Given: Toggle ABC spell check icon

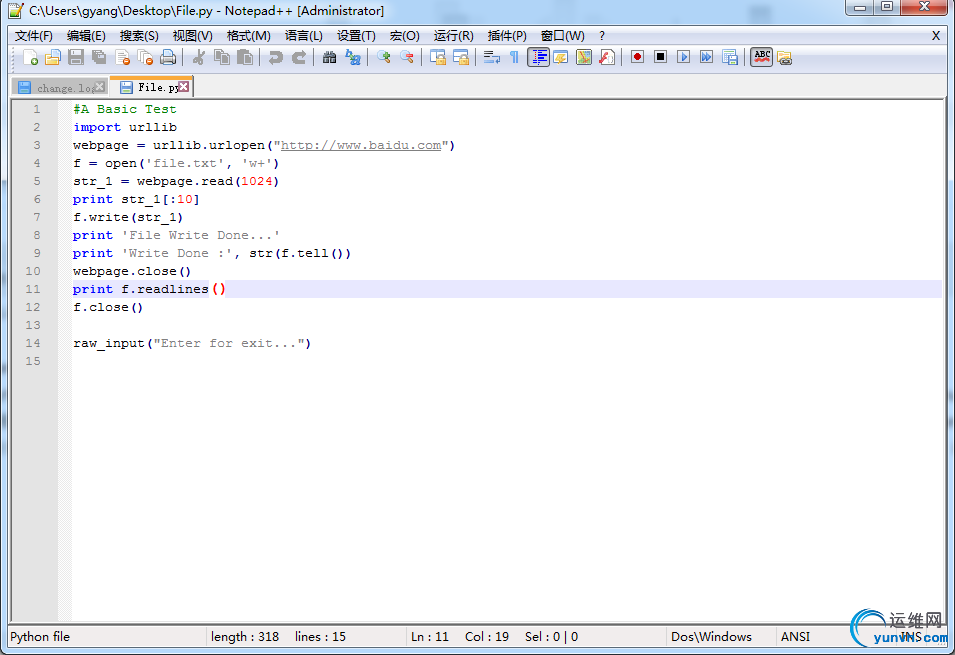Looking at the screenshot, I should 761,57.
